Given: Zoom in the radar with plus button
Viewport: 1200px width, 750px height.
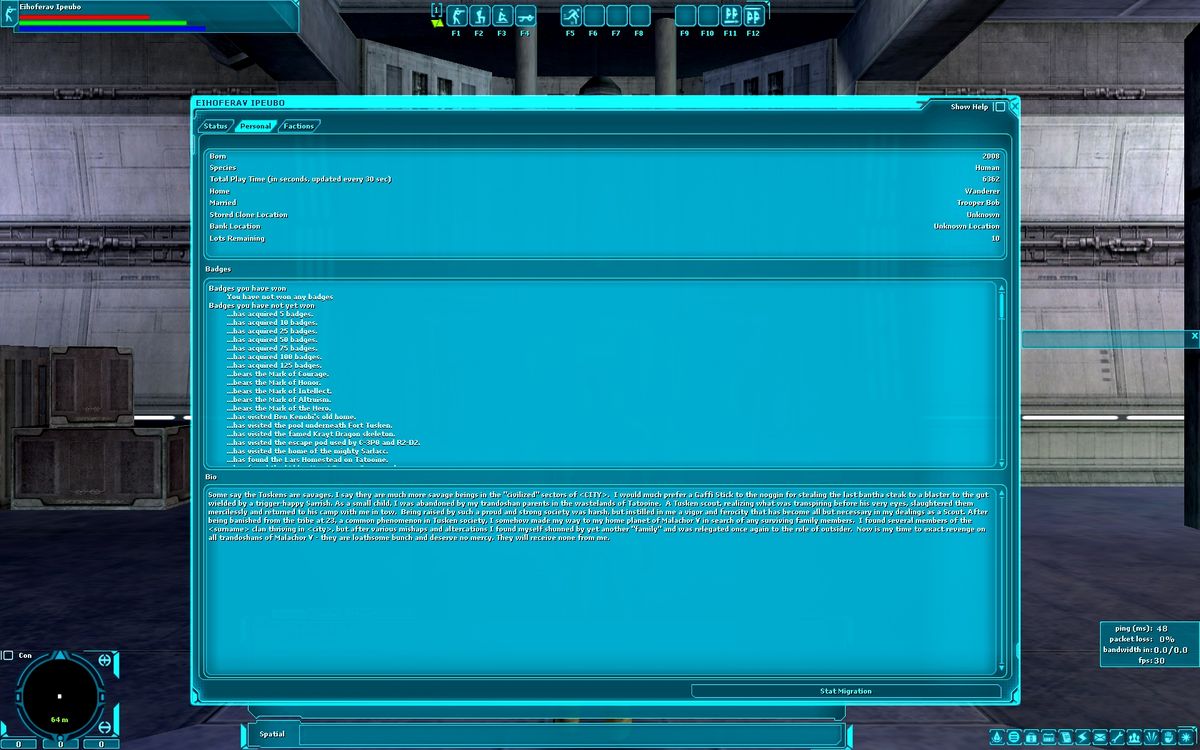Looking at the screenshot, I should 106,662.
